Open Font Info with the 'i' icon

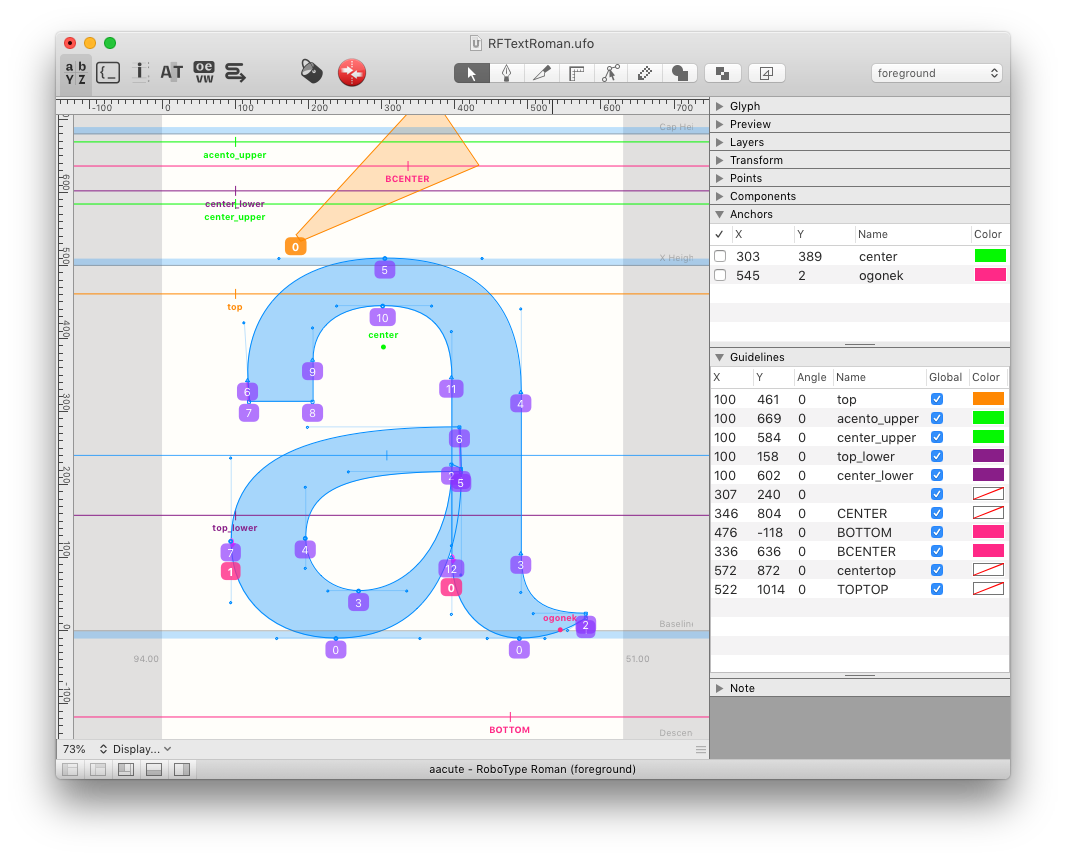[140, 72]
